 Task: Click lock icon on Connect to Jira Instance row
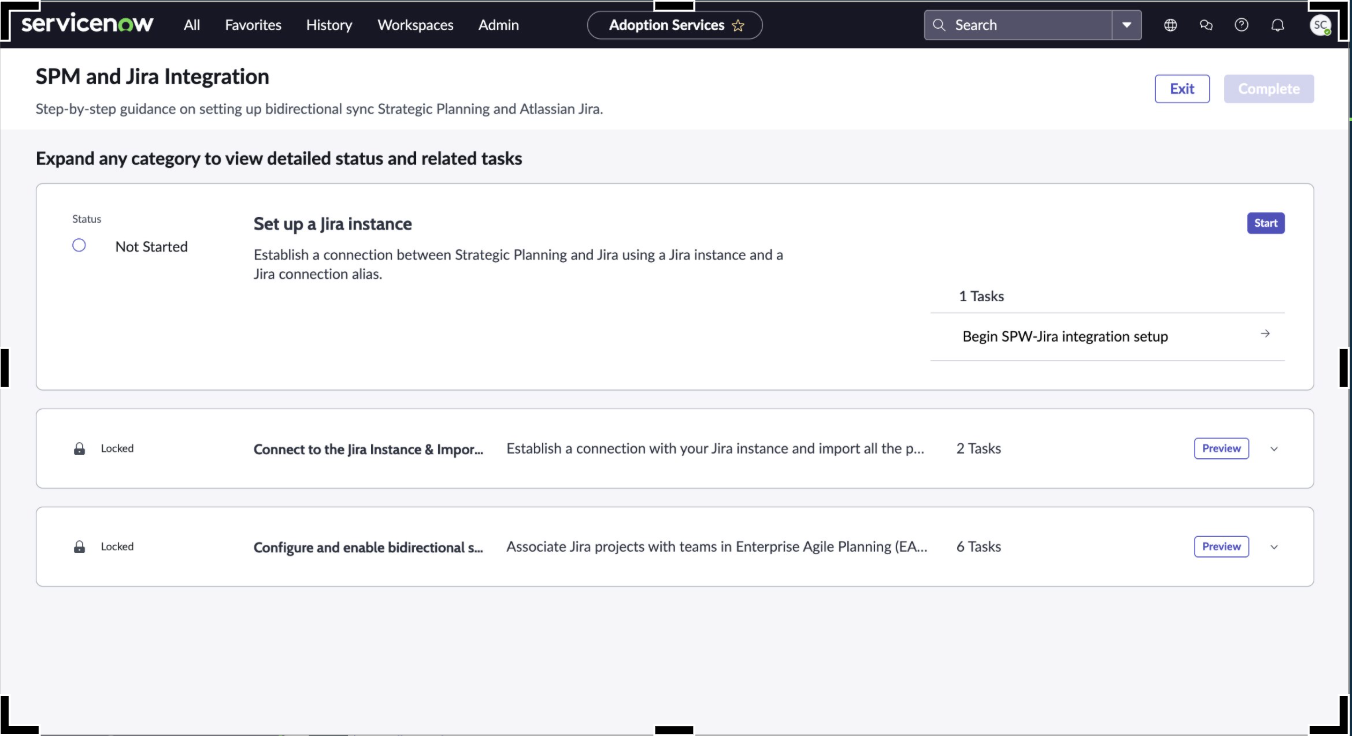tap(79, 449)
